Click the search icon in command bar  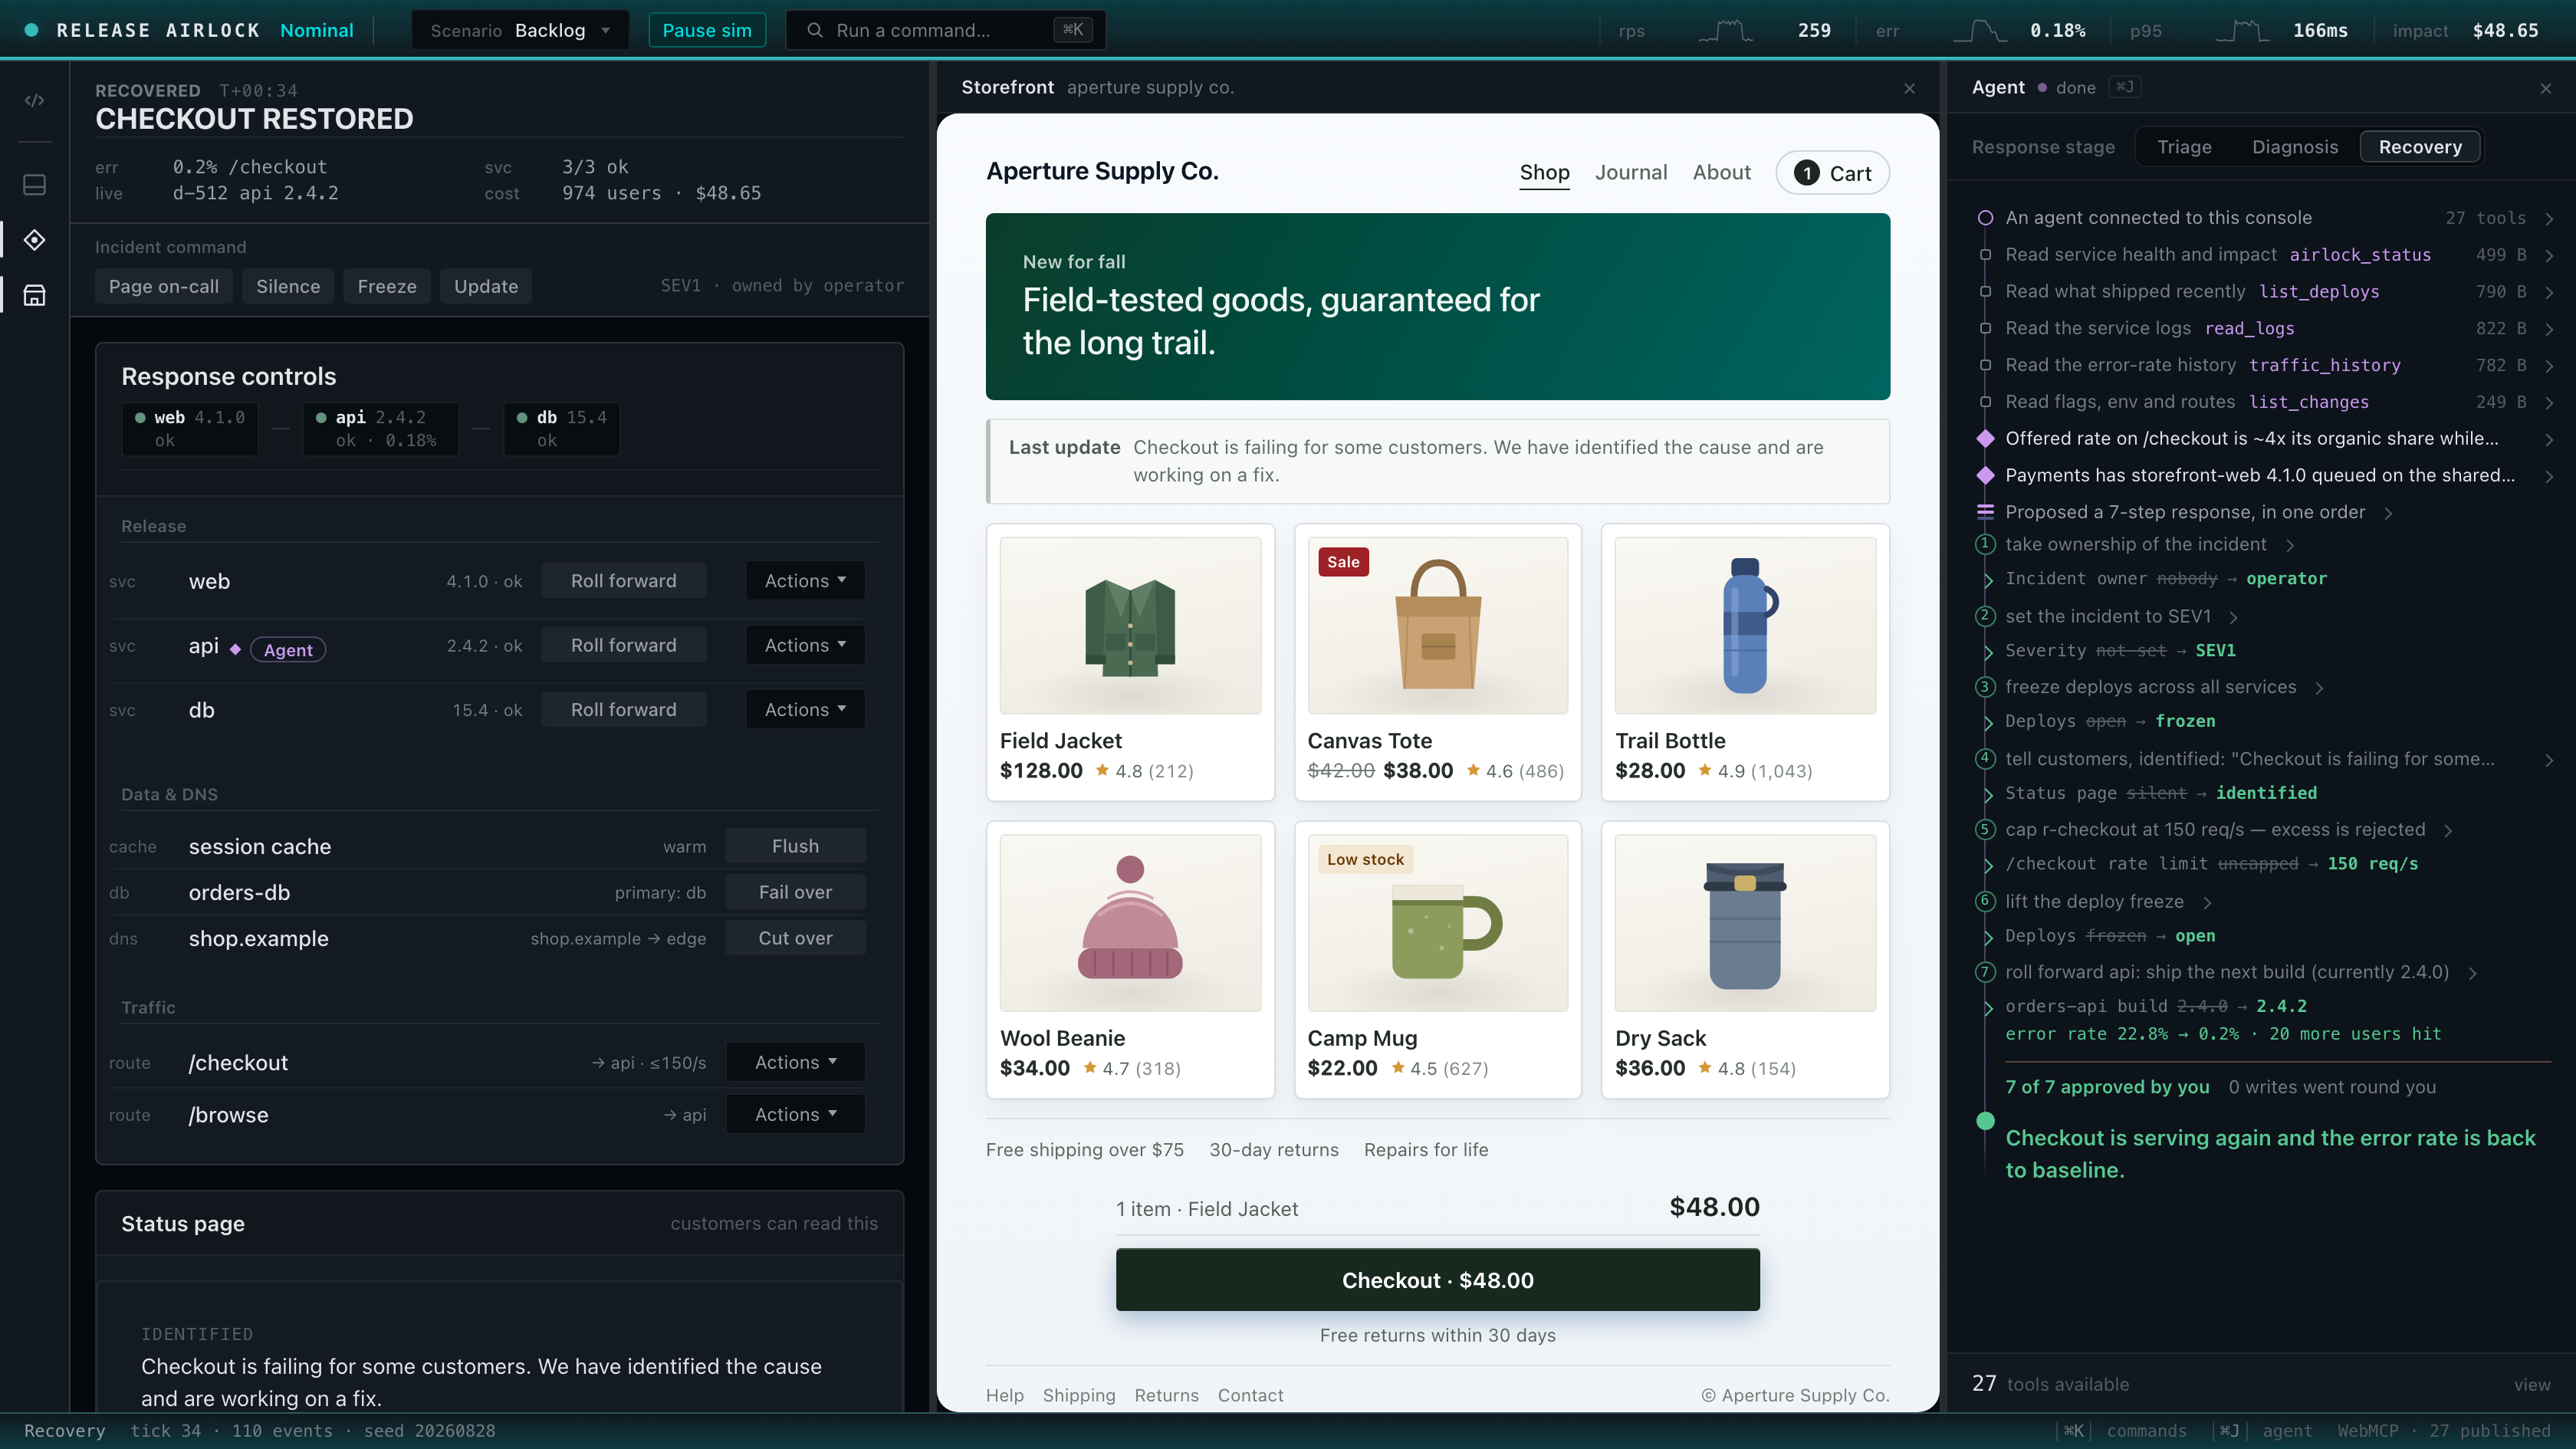coord(815,30)
